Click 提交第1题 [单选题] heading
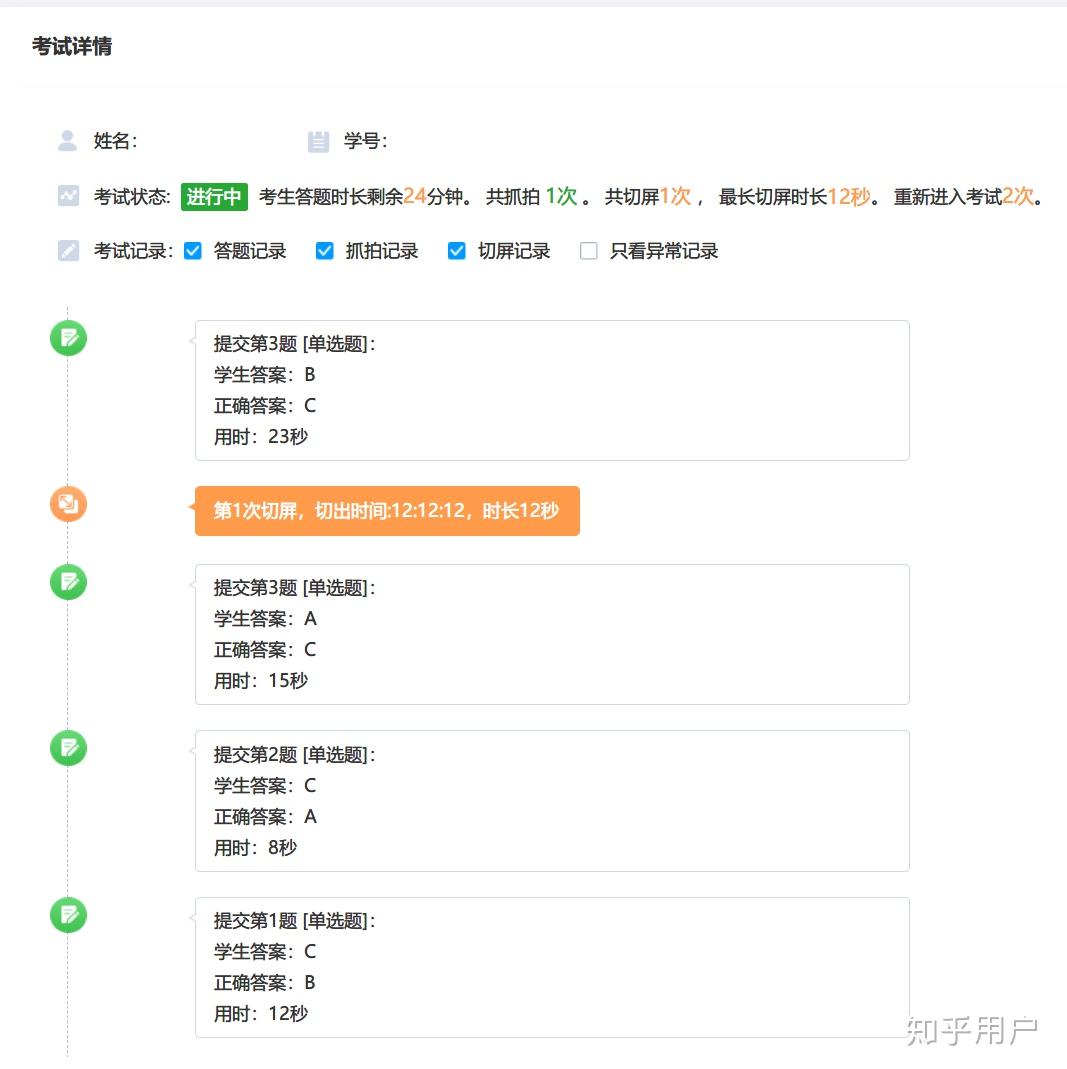 [295, 921]
